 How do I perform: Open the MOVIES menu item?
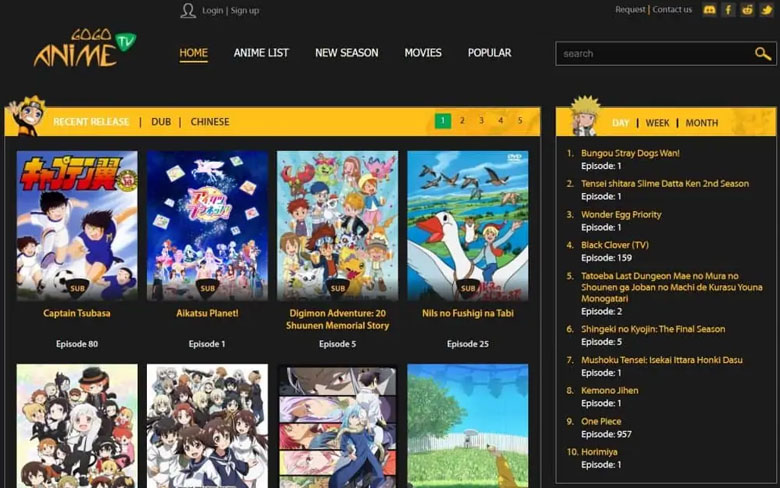click(x=423, y=53)
